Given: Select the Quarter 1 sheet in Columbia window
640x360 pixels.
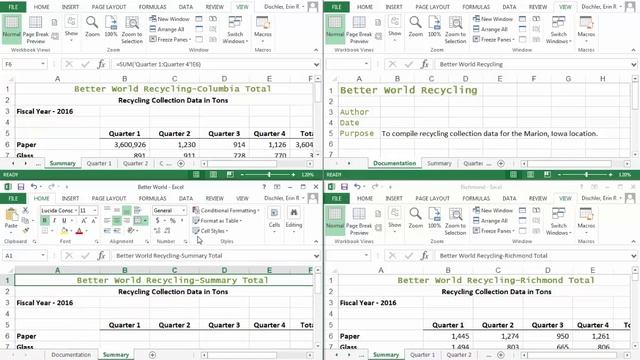Looking at the screenshot, I should pyautogui.click(x=99, y=163).
